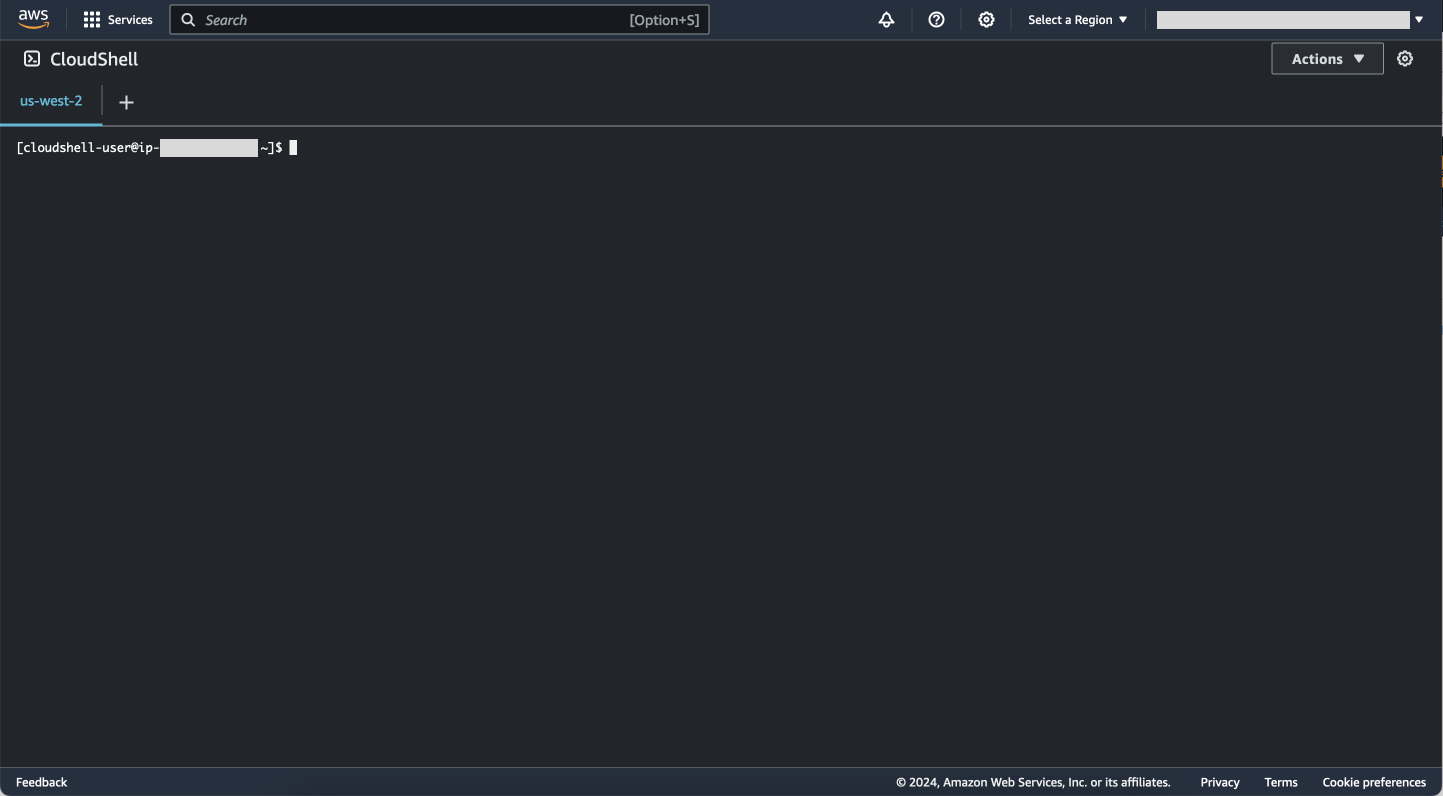1443x796 pixels.
Task: Click the CloudShell terminal icon in header
Action: (x=32, y=59)
